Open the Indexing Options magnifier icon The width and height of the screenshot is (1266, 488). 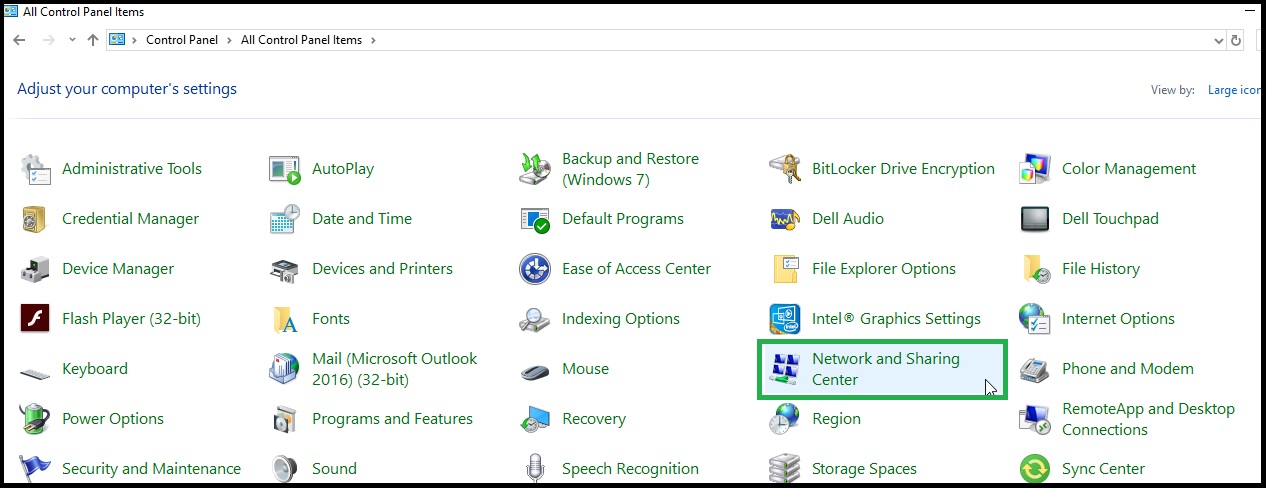tap(535, 319)
